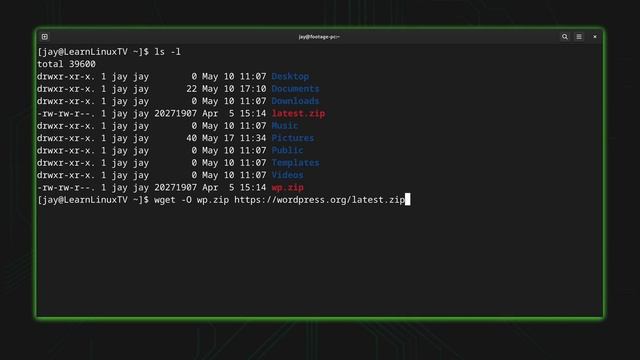640x360 pixels.
Task: Click the wp.zip file name in red
Action: point(287,187)
